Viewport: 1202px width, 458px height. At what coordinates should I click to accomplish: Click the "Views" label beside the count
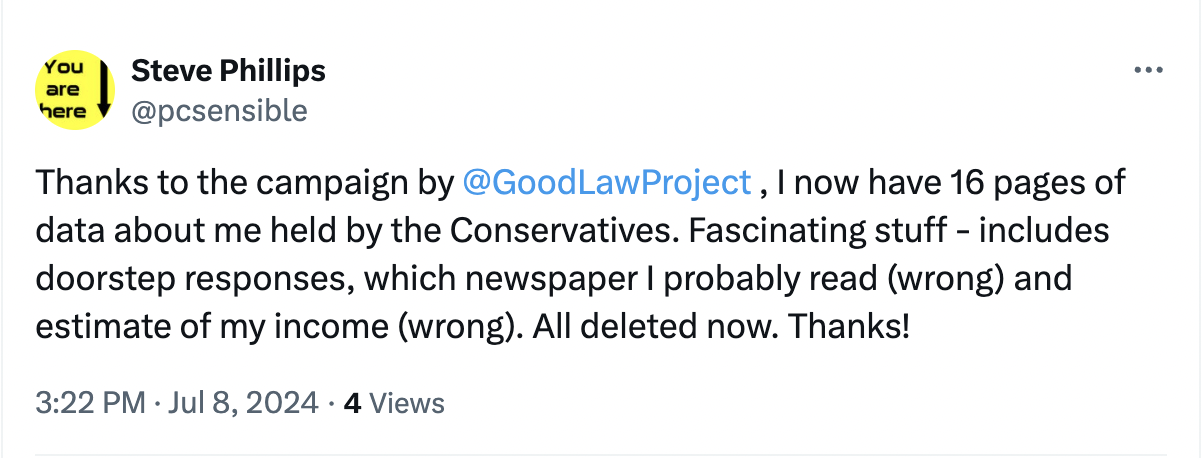[x=407, y=403]
